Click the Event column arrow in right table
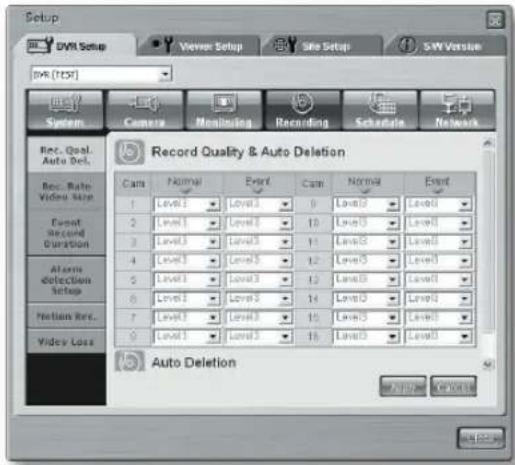The width and height of the screenshot is (515, 465). click(437, 191)
